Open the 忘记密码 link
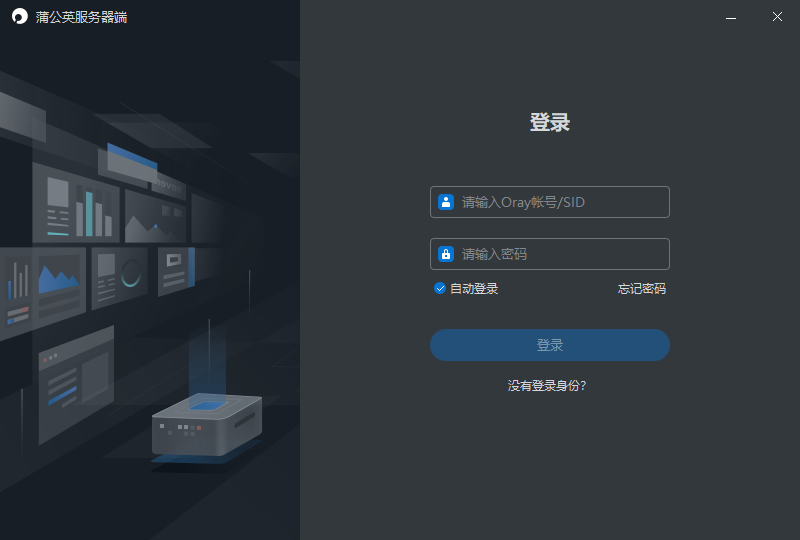800x540 pixels. pyautogui.click(x=641, y=289)
